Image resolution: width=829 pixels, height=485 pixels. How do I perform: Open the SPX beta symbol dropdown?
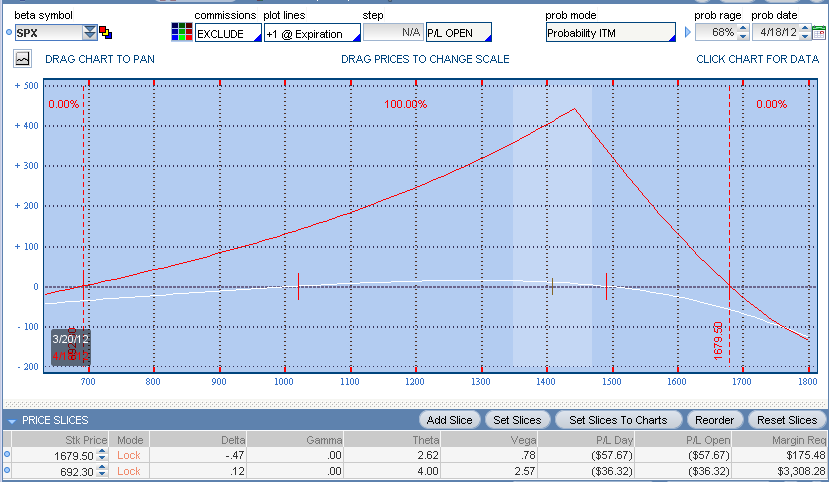[90, 32]
